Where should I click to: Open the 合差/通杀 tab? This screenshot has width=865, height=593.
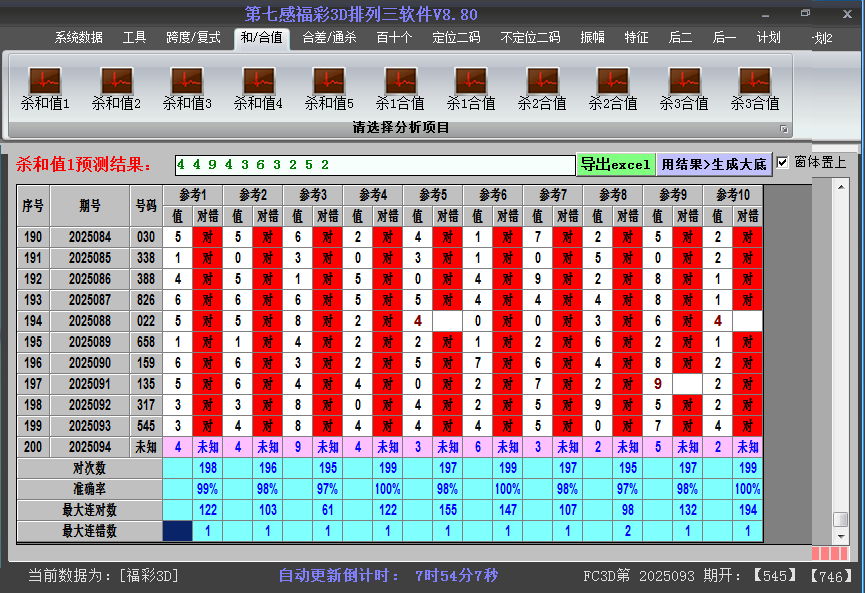point(329,38)
